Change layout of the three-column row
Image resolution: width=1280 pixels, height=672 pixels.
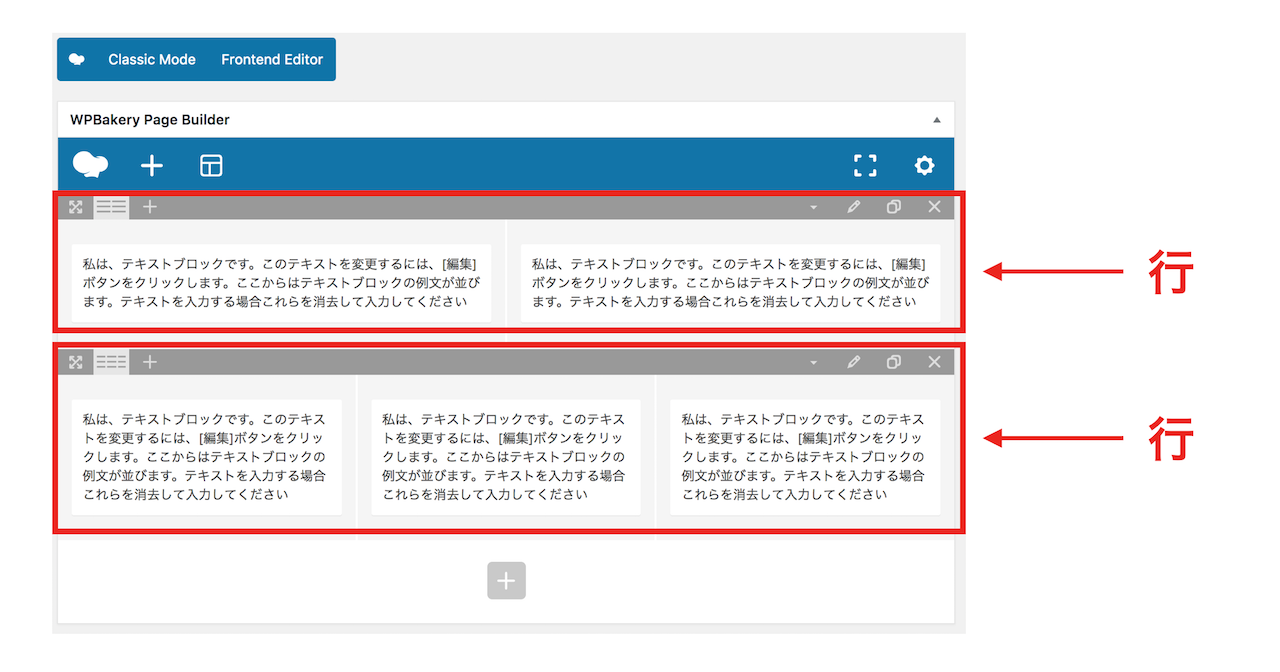112,362
